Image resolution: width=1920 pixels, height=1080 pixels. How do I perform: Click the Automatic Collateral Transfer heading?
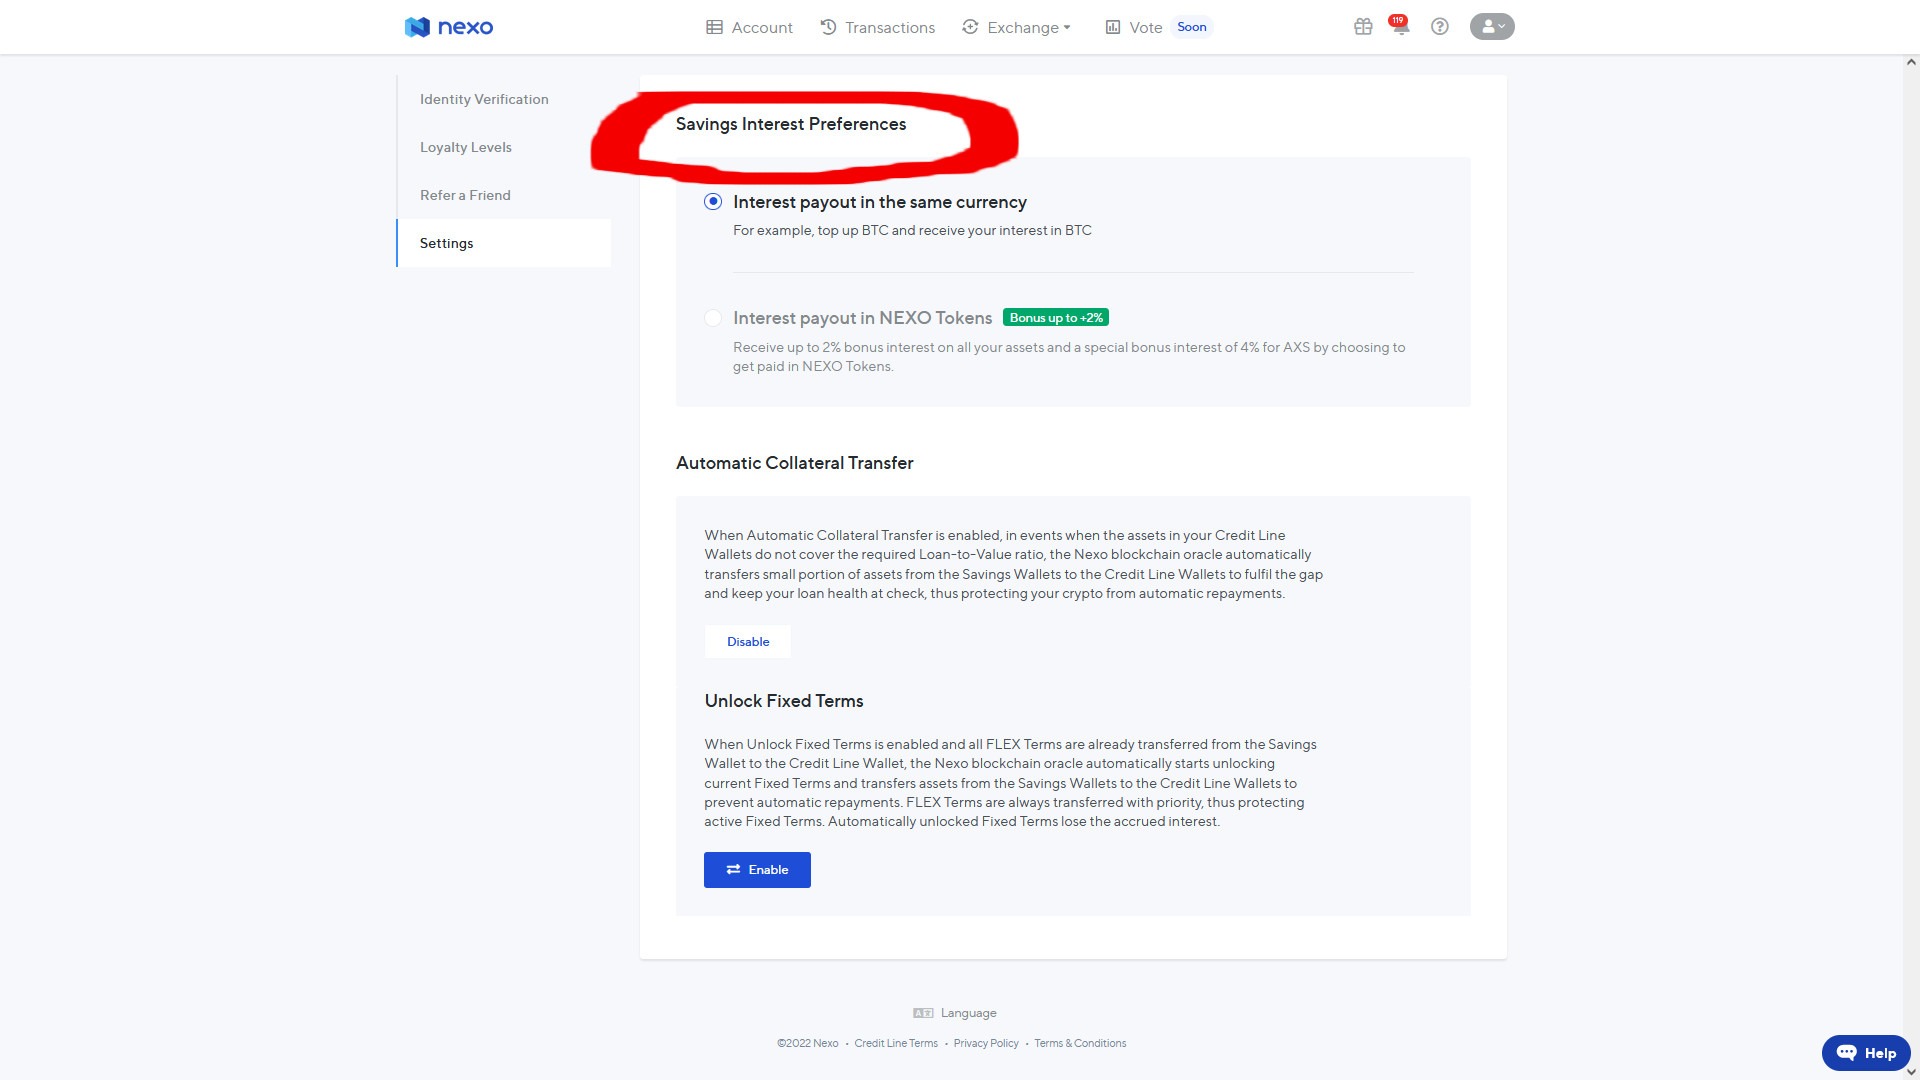pyautogui.click(x=795, y=463)
